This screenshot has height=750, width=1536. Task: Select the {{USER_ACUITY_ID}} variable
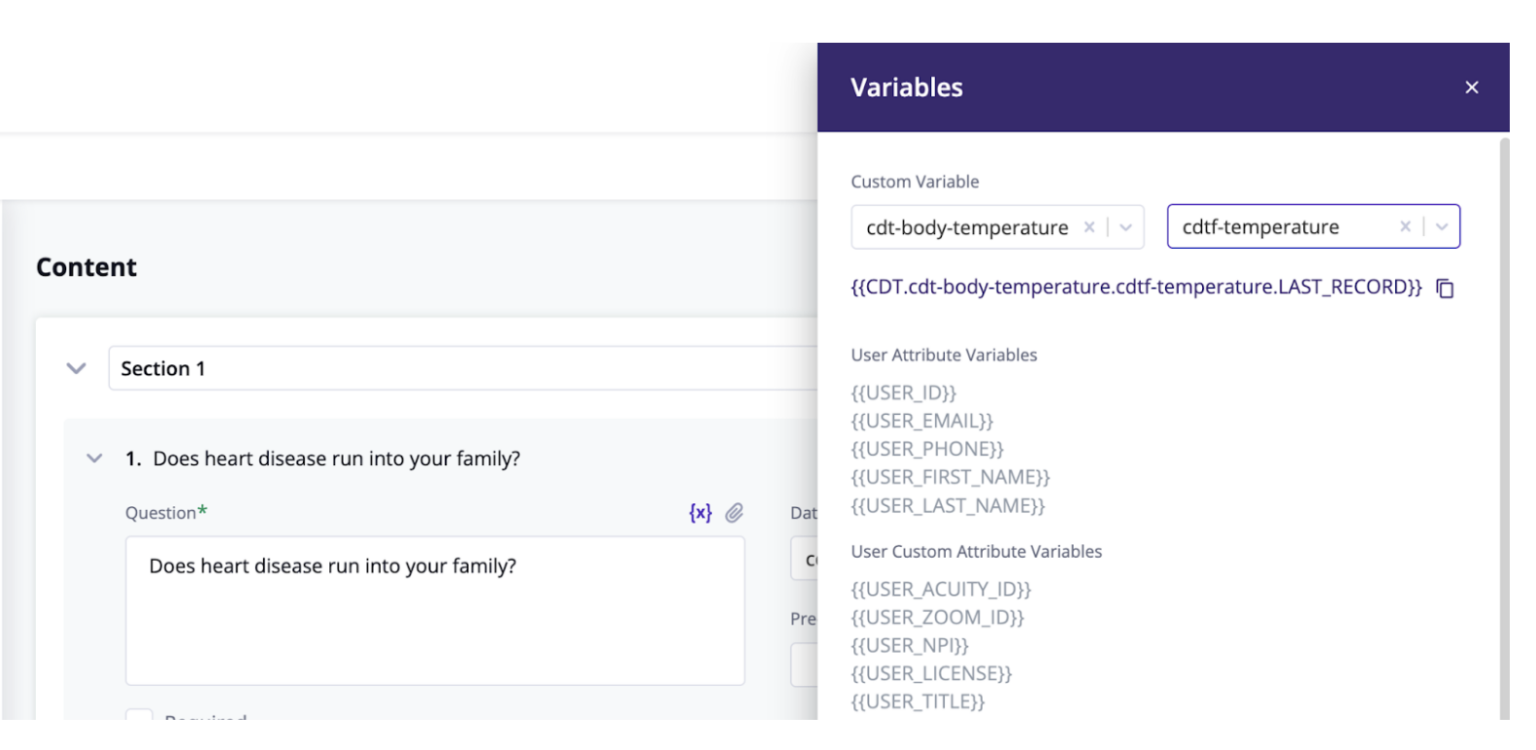940,589
